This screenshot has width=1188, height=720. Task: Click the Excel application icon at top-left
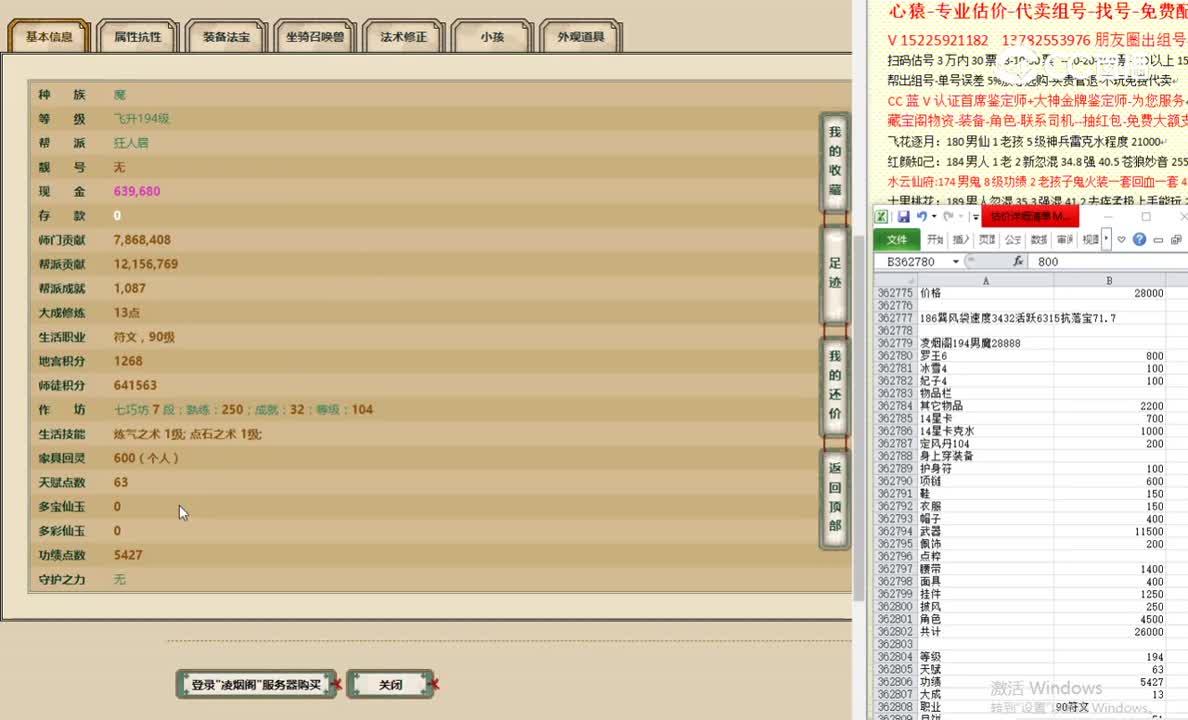pos(883,216)
